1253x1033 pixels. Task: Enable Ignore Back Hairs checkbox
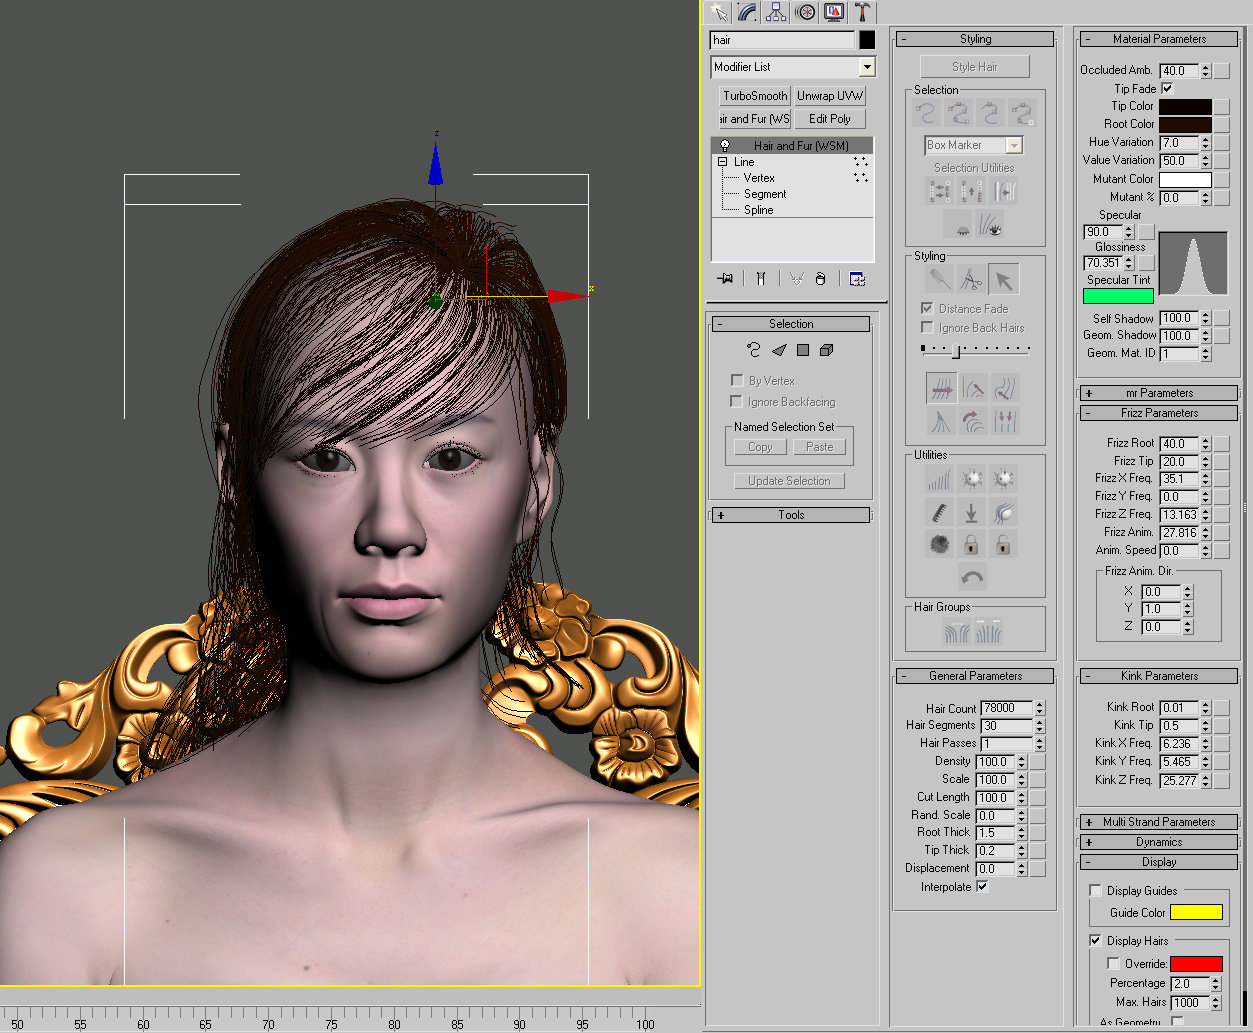[x=927, y=327]
